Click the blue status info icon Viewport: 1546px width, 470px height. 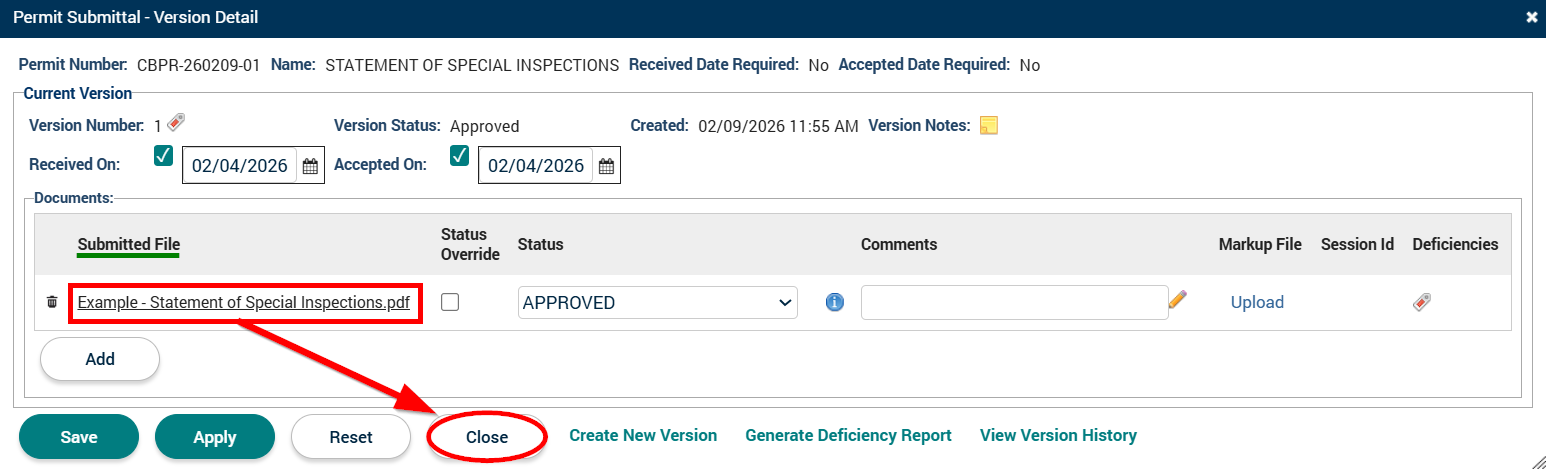(x=835, y=302)
